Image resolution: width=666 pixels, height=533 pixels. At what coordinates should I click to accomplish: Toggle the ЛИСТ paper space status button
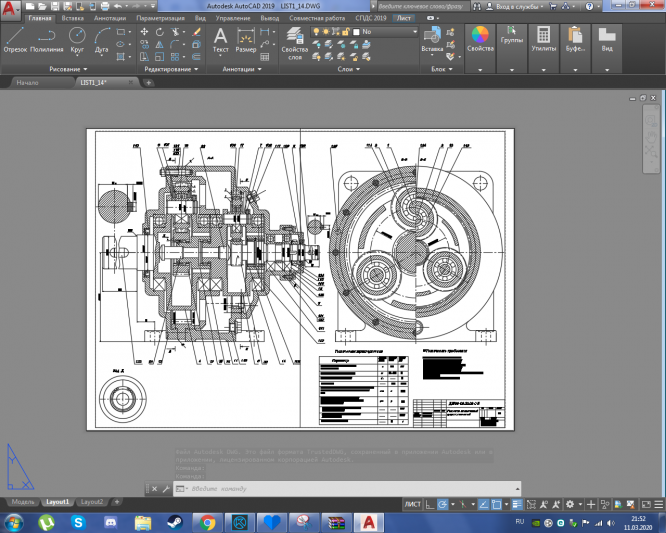412,502
